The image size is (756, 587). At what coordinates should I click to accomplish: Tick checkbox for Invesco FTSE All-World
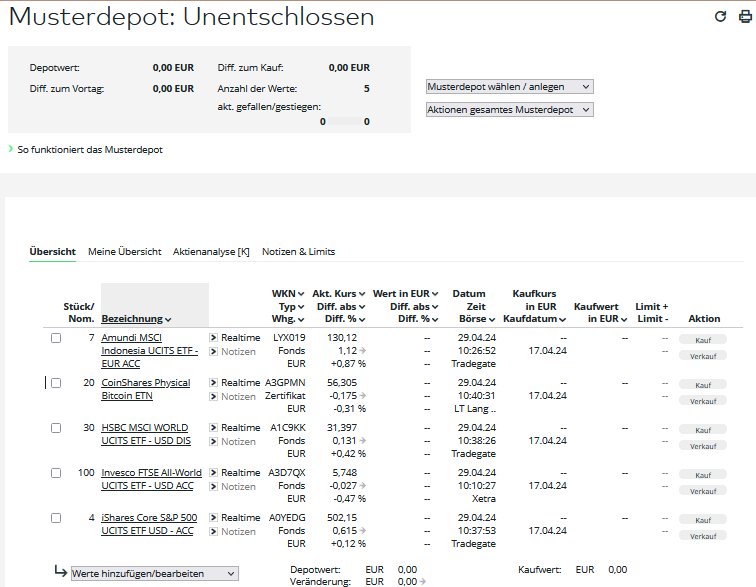click(56, 473)
